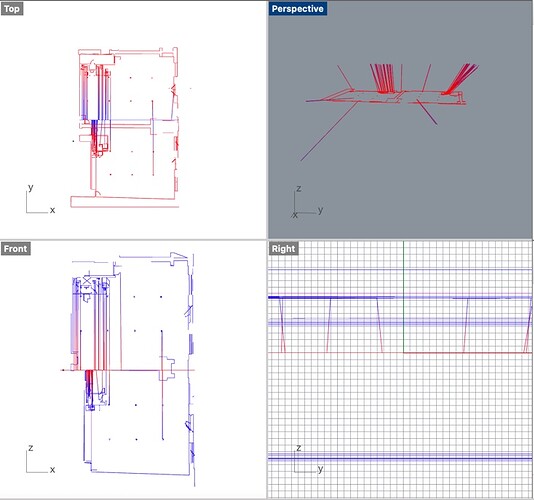Open the Perspective viewport title menu

click(x=297, y=9)
